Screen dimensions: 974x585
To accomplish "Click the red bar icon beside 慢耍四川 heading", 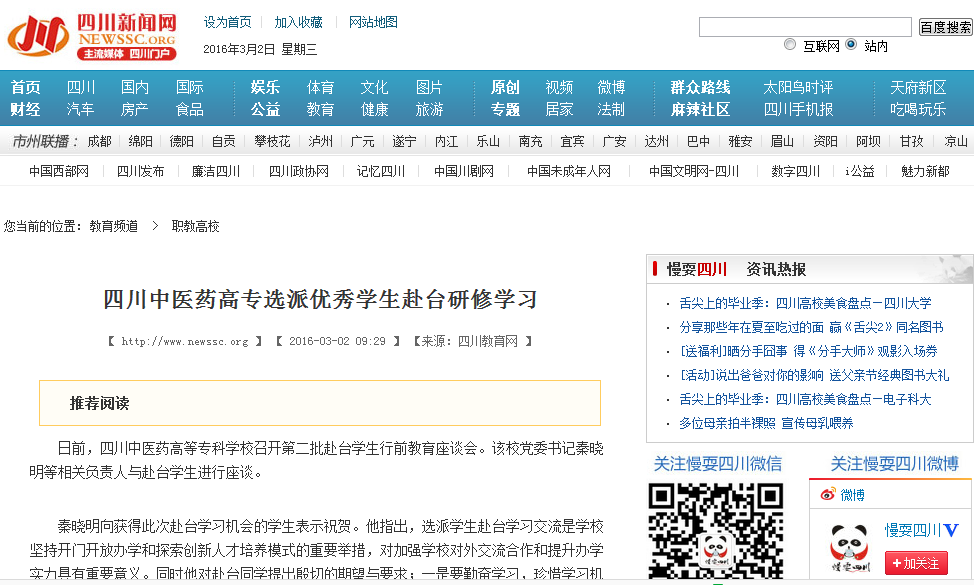I will (655, 269).
